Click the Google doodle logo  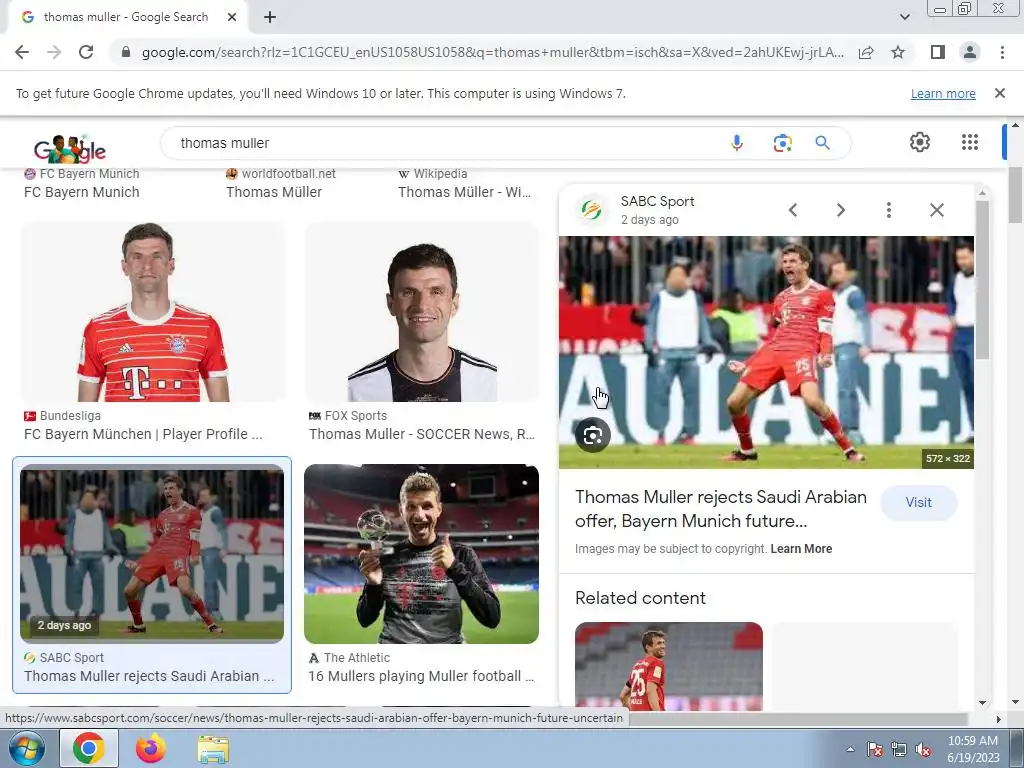pos(69,148)
